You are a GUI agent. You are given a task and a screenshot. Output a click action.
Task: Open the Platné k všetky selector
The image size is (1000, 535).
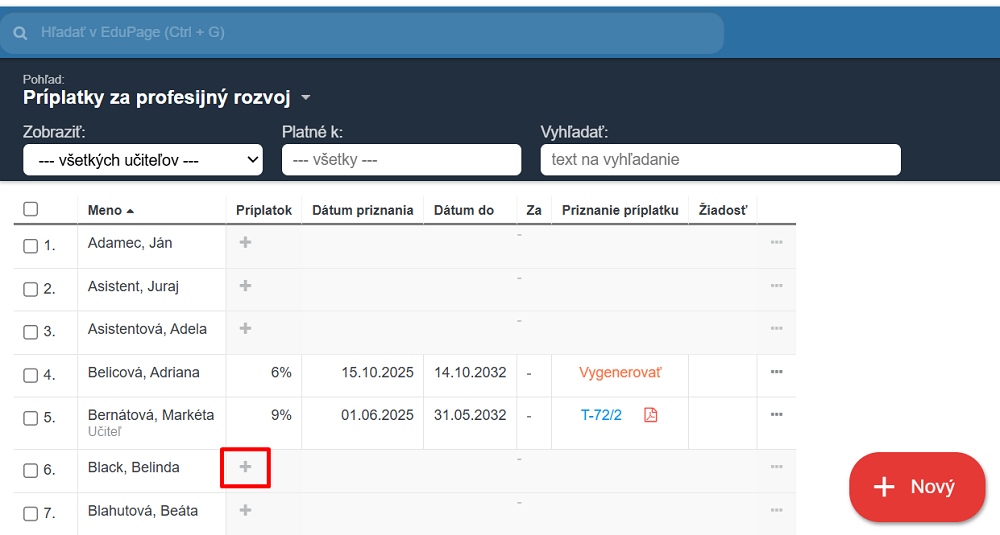(x=401, y=160)
